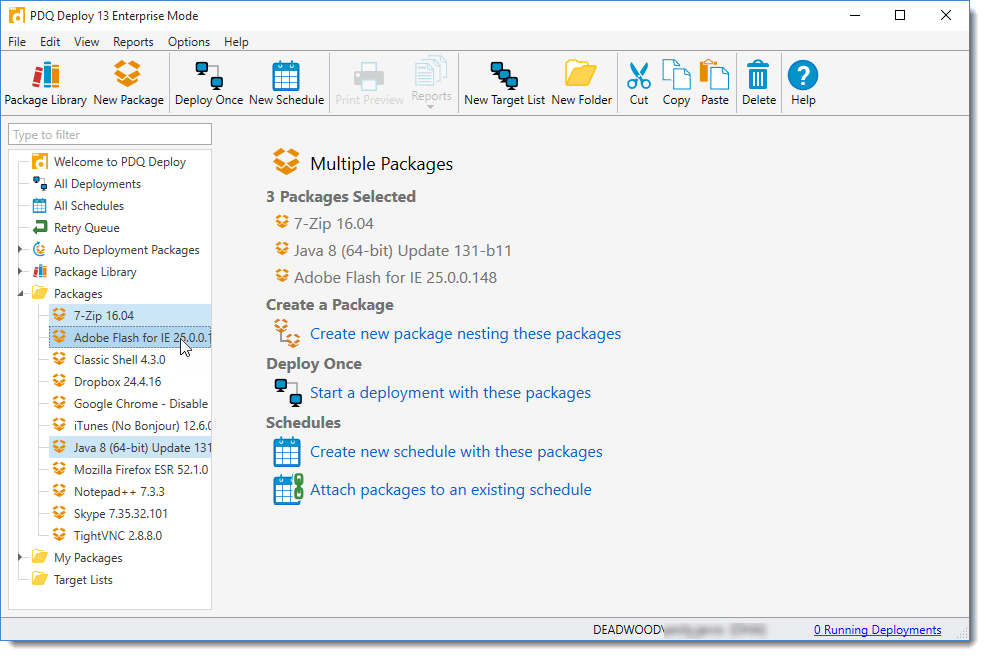Expand Auto Deployment Packages
985x656 pixels.
pos(20,249)
